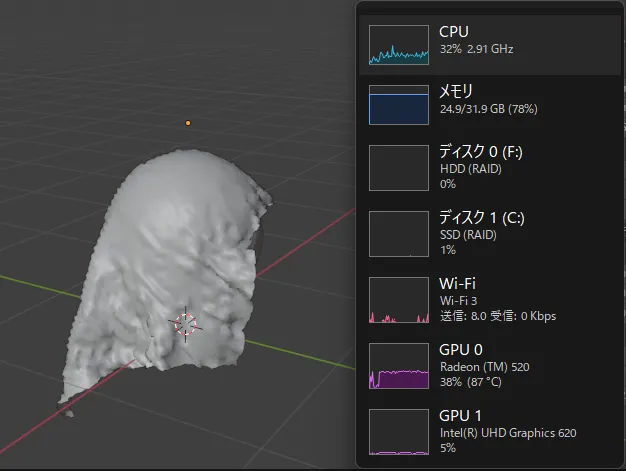Click the CPU usage graph thumbnail

click(x=399, y=45)
